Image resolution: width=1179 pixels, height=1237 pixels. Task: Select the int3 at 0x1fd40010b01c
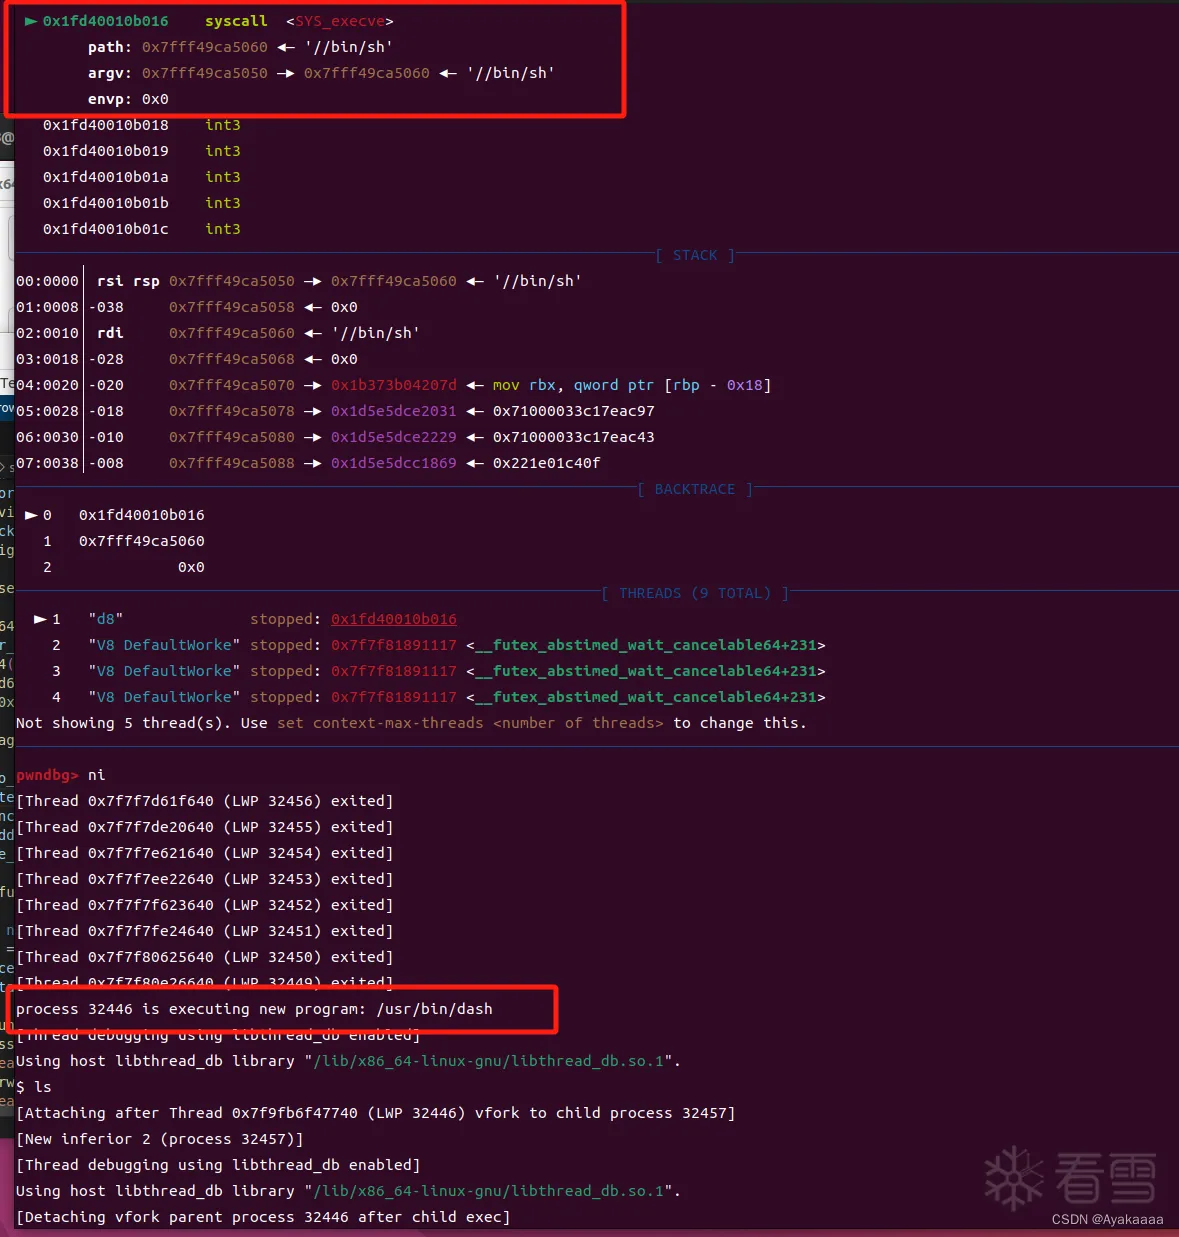(223, 229)
